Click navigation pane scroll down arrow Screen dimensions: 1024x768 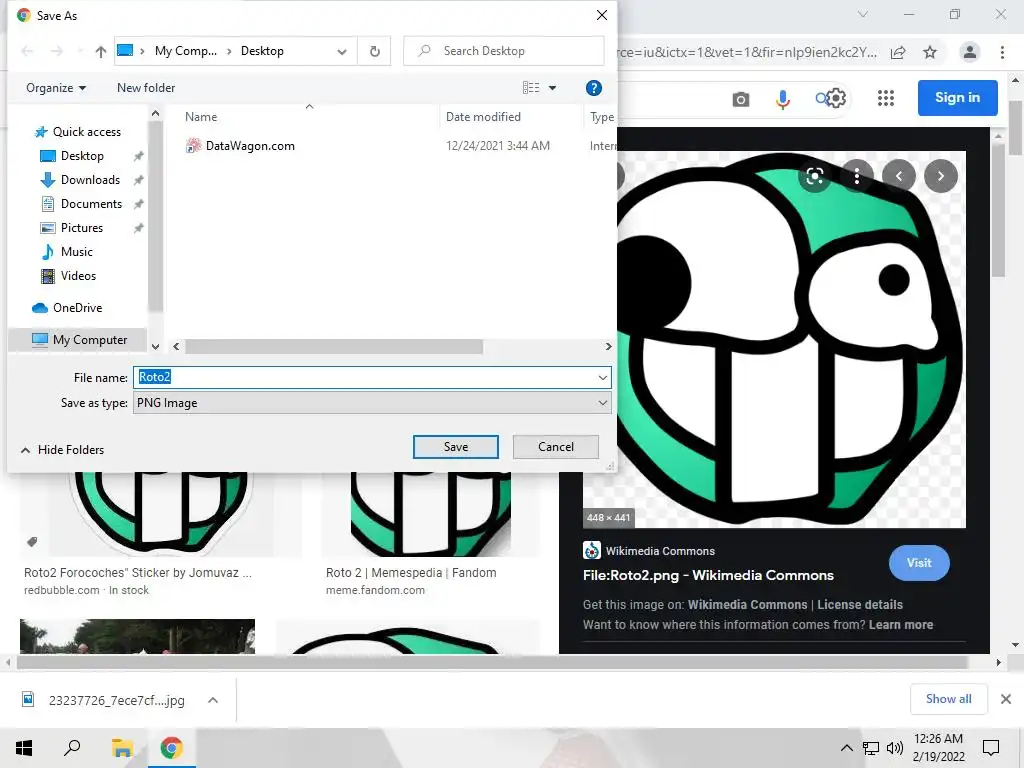[155, 347]
